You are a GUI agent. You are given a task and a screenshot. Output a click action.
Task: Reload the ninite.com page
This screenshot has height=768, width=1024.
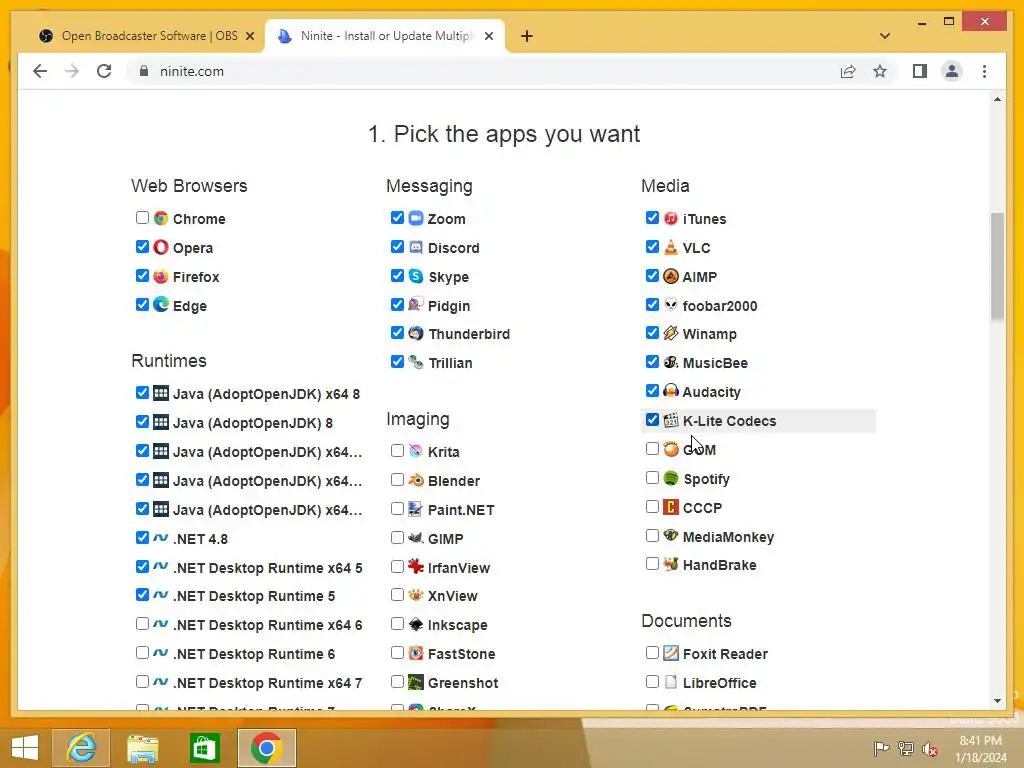pos(104,71)
